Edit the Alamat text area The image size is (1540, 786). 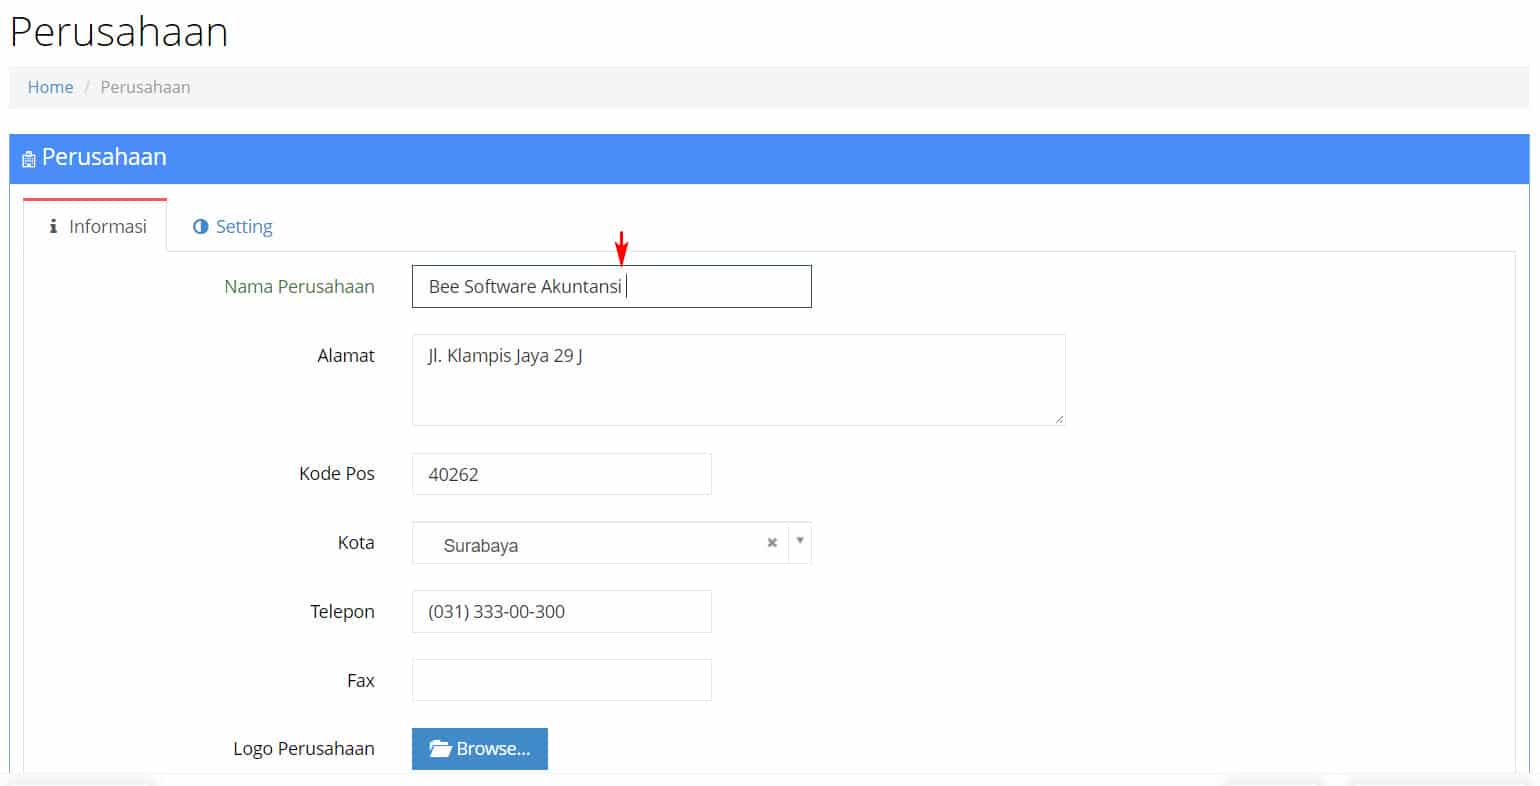(x=738, y=380)
